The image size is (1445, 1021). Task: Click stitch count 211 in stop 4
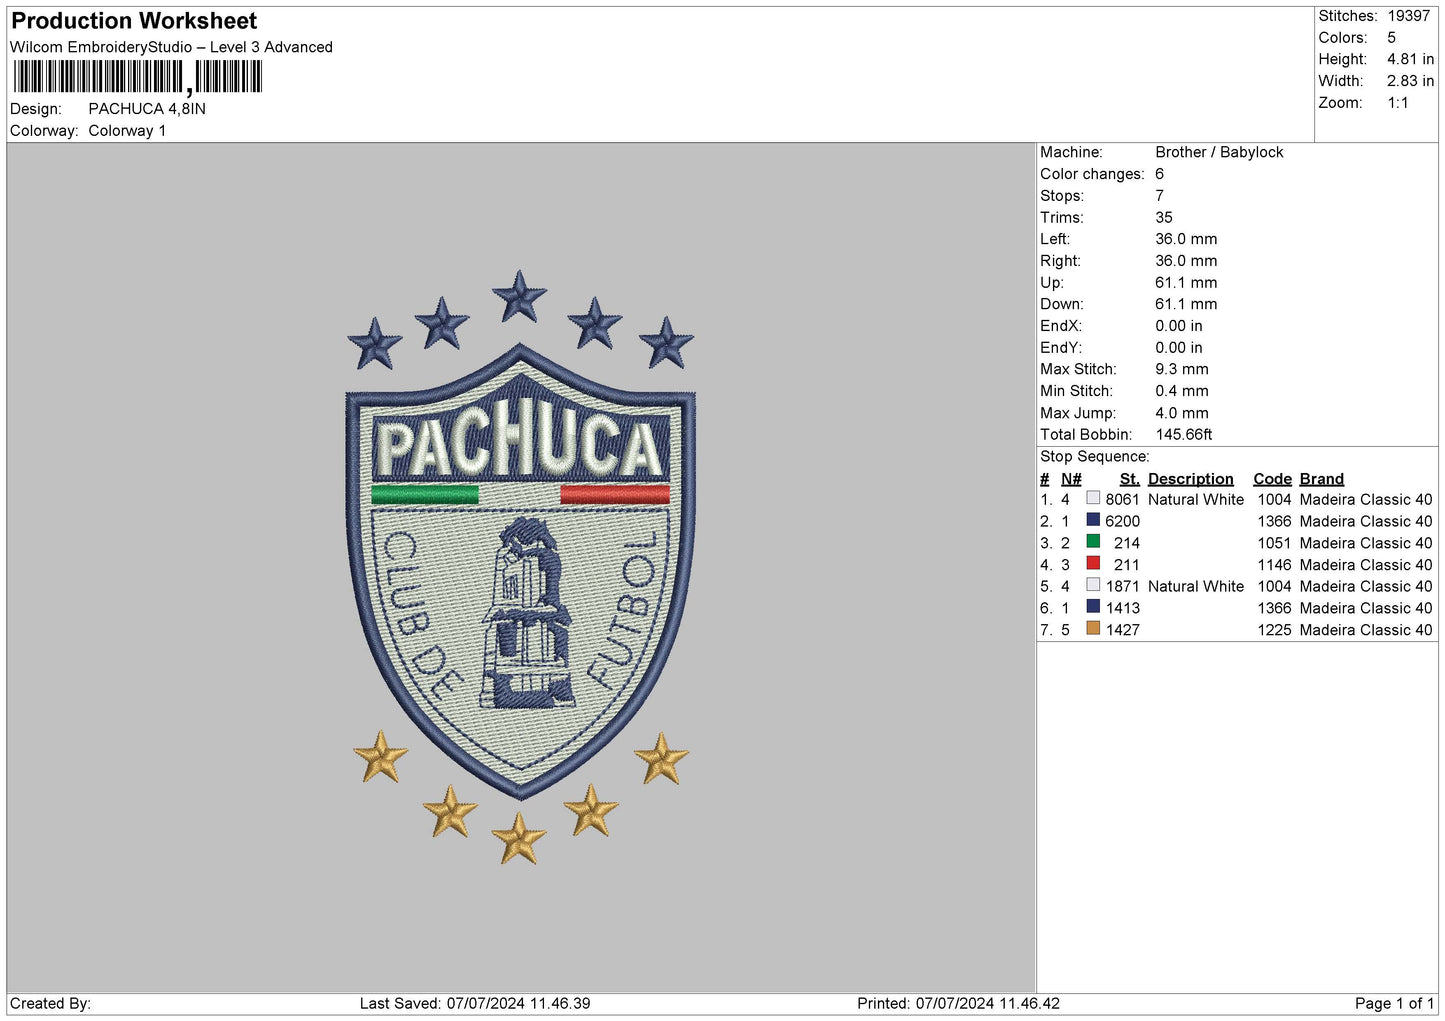tap(1126, 565)
